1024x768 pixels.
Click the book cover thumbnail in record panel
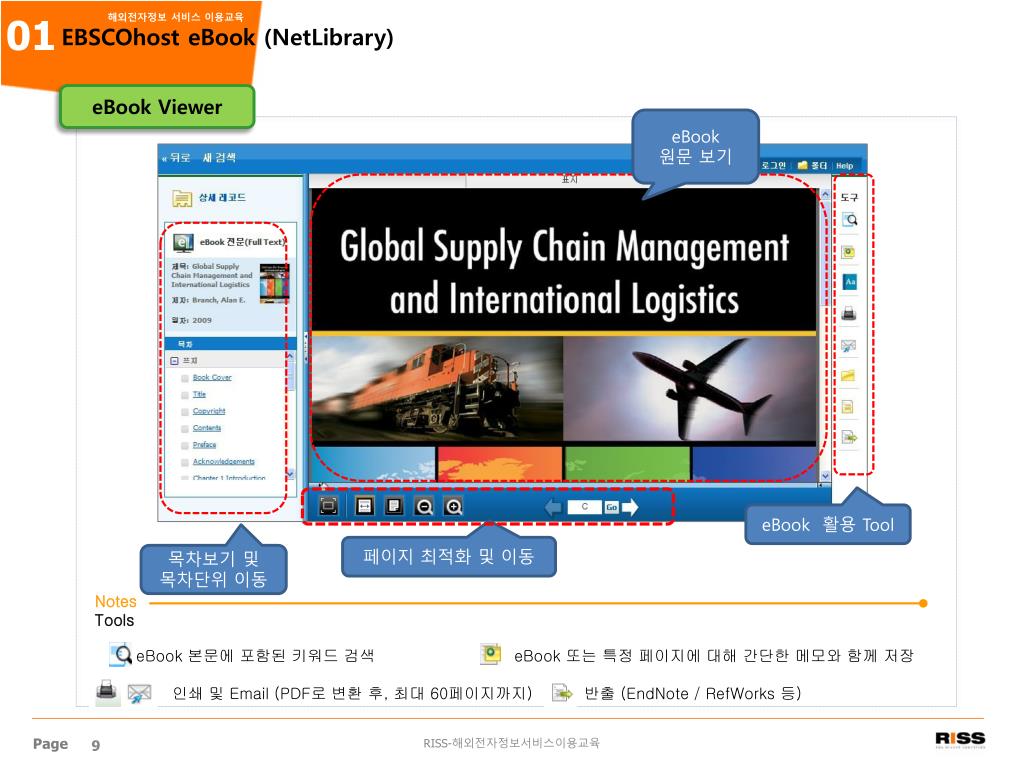click(x=274, y=283)
